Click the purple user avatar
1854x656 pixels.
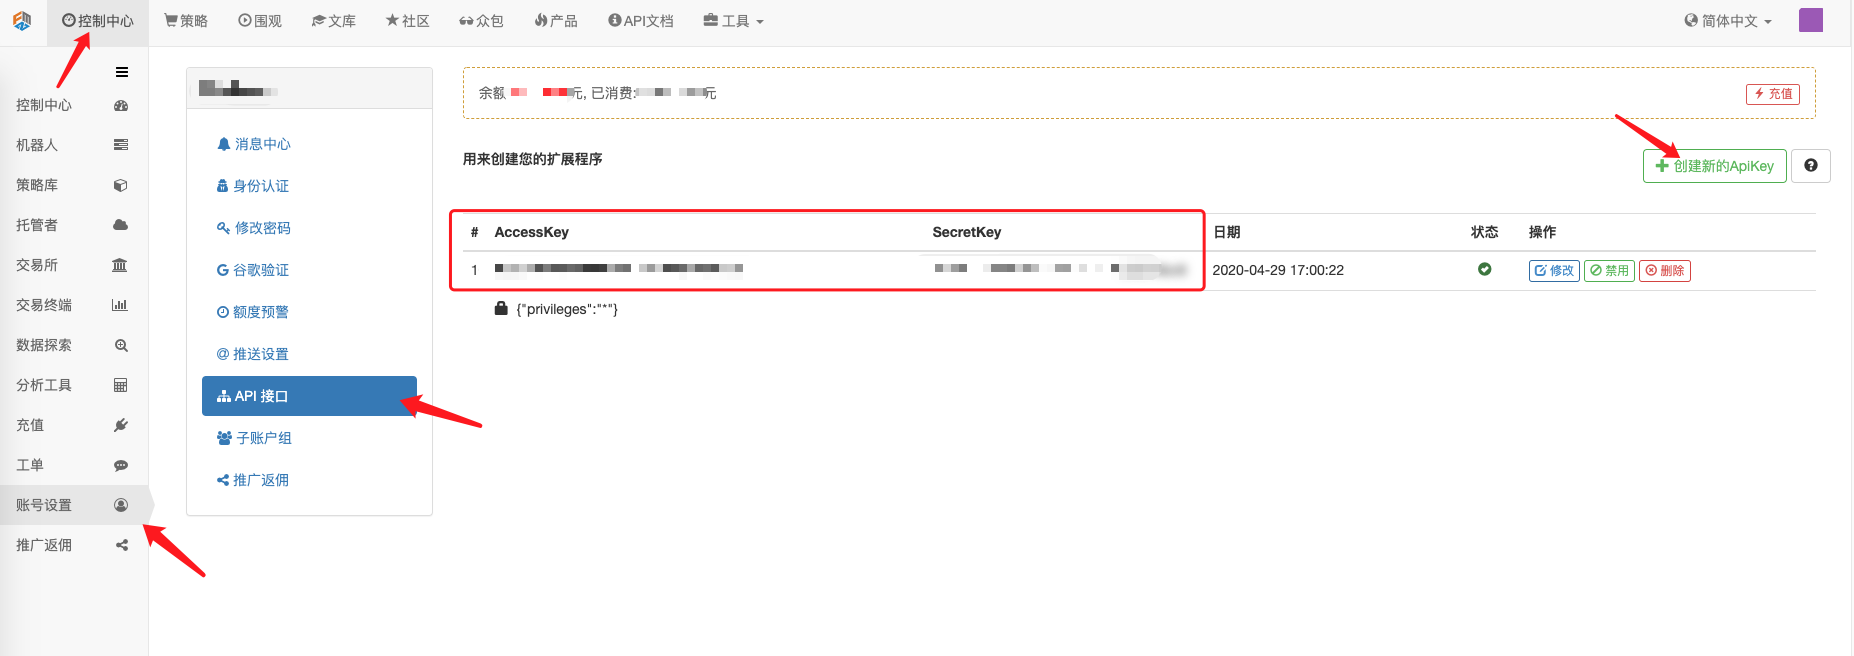(x=1811, y=20)
